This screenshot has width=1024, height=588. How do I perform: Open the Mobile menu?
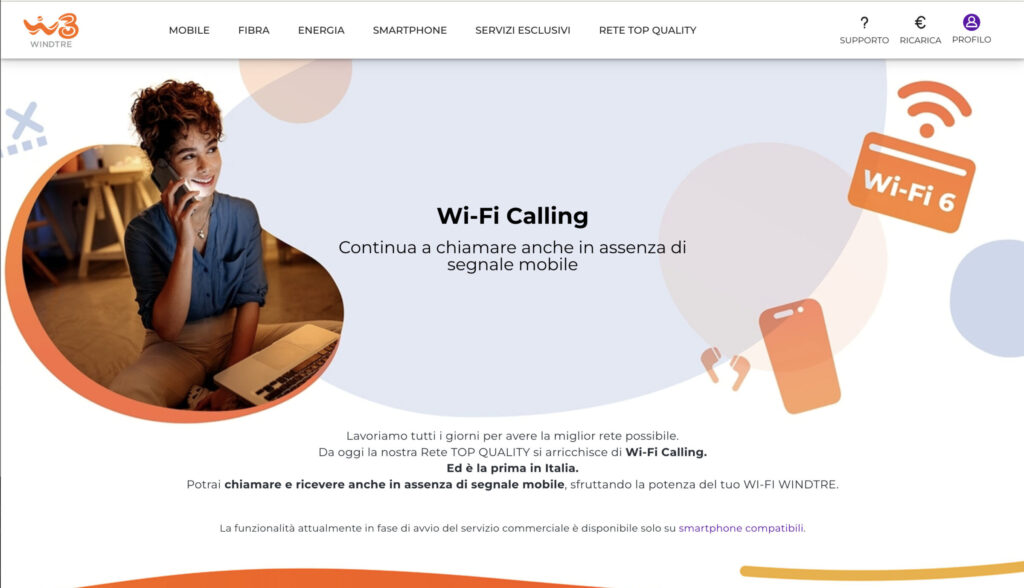pyautogui.click(x=189, y=30)
